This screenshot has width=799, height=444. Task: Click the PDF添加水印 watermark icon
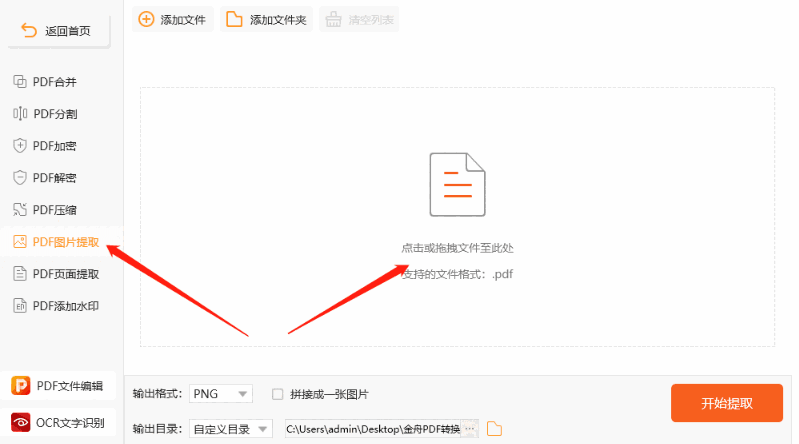pos(19,306)
